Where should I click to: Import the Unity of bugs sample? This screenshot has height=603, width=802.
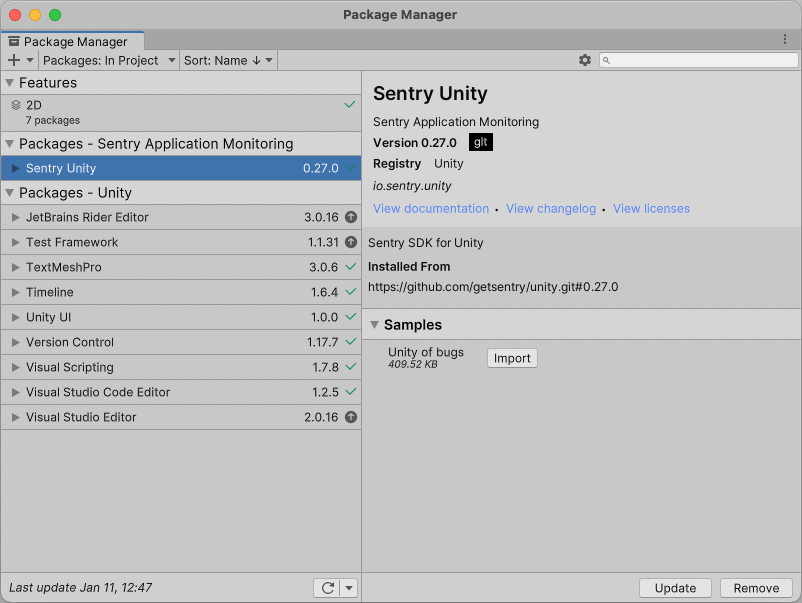(512, 359)
